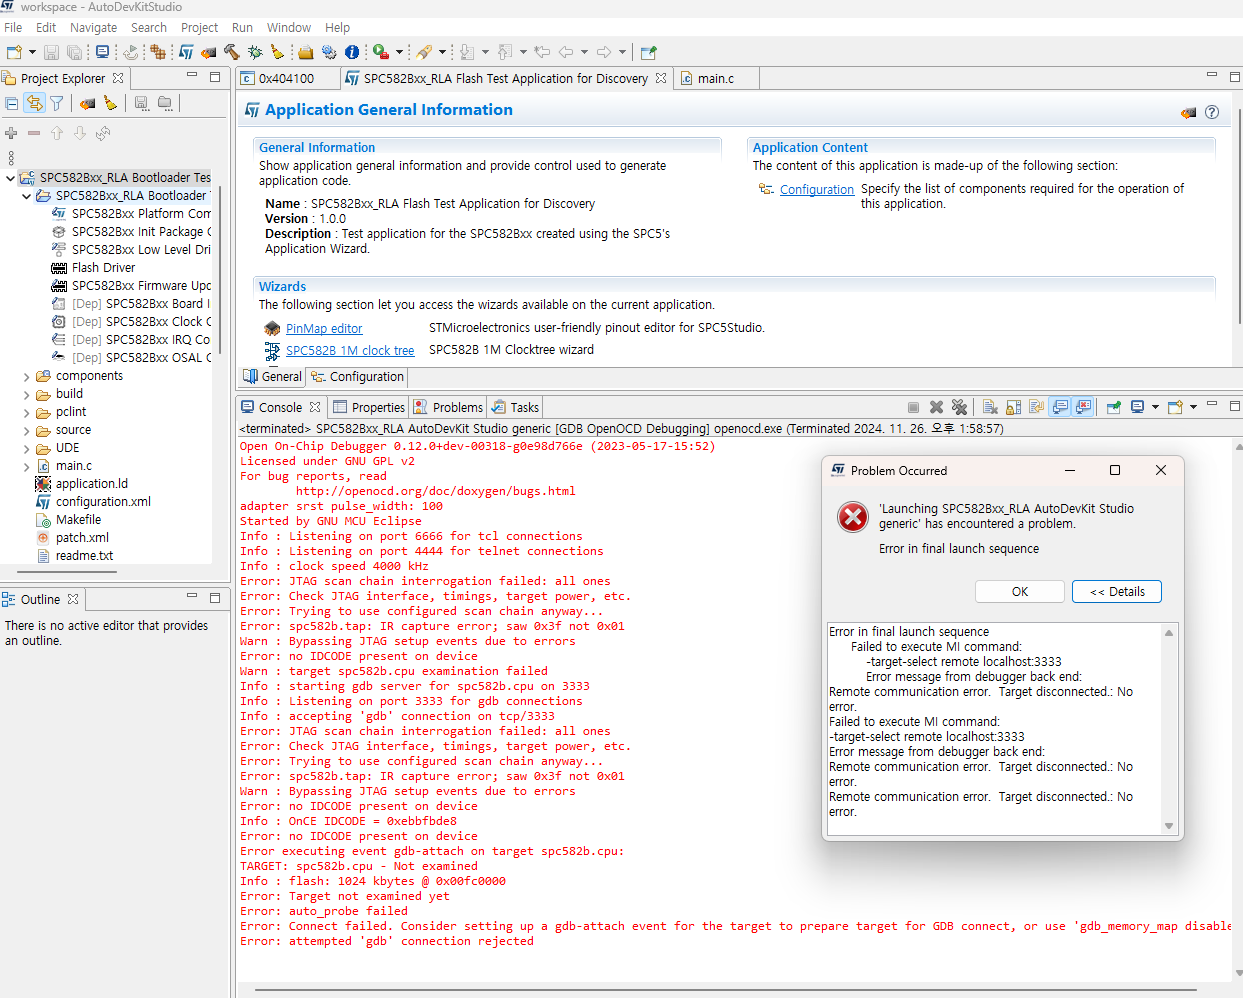
Task: Pin the Console view
Action: click(x=1114, y=407)
